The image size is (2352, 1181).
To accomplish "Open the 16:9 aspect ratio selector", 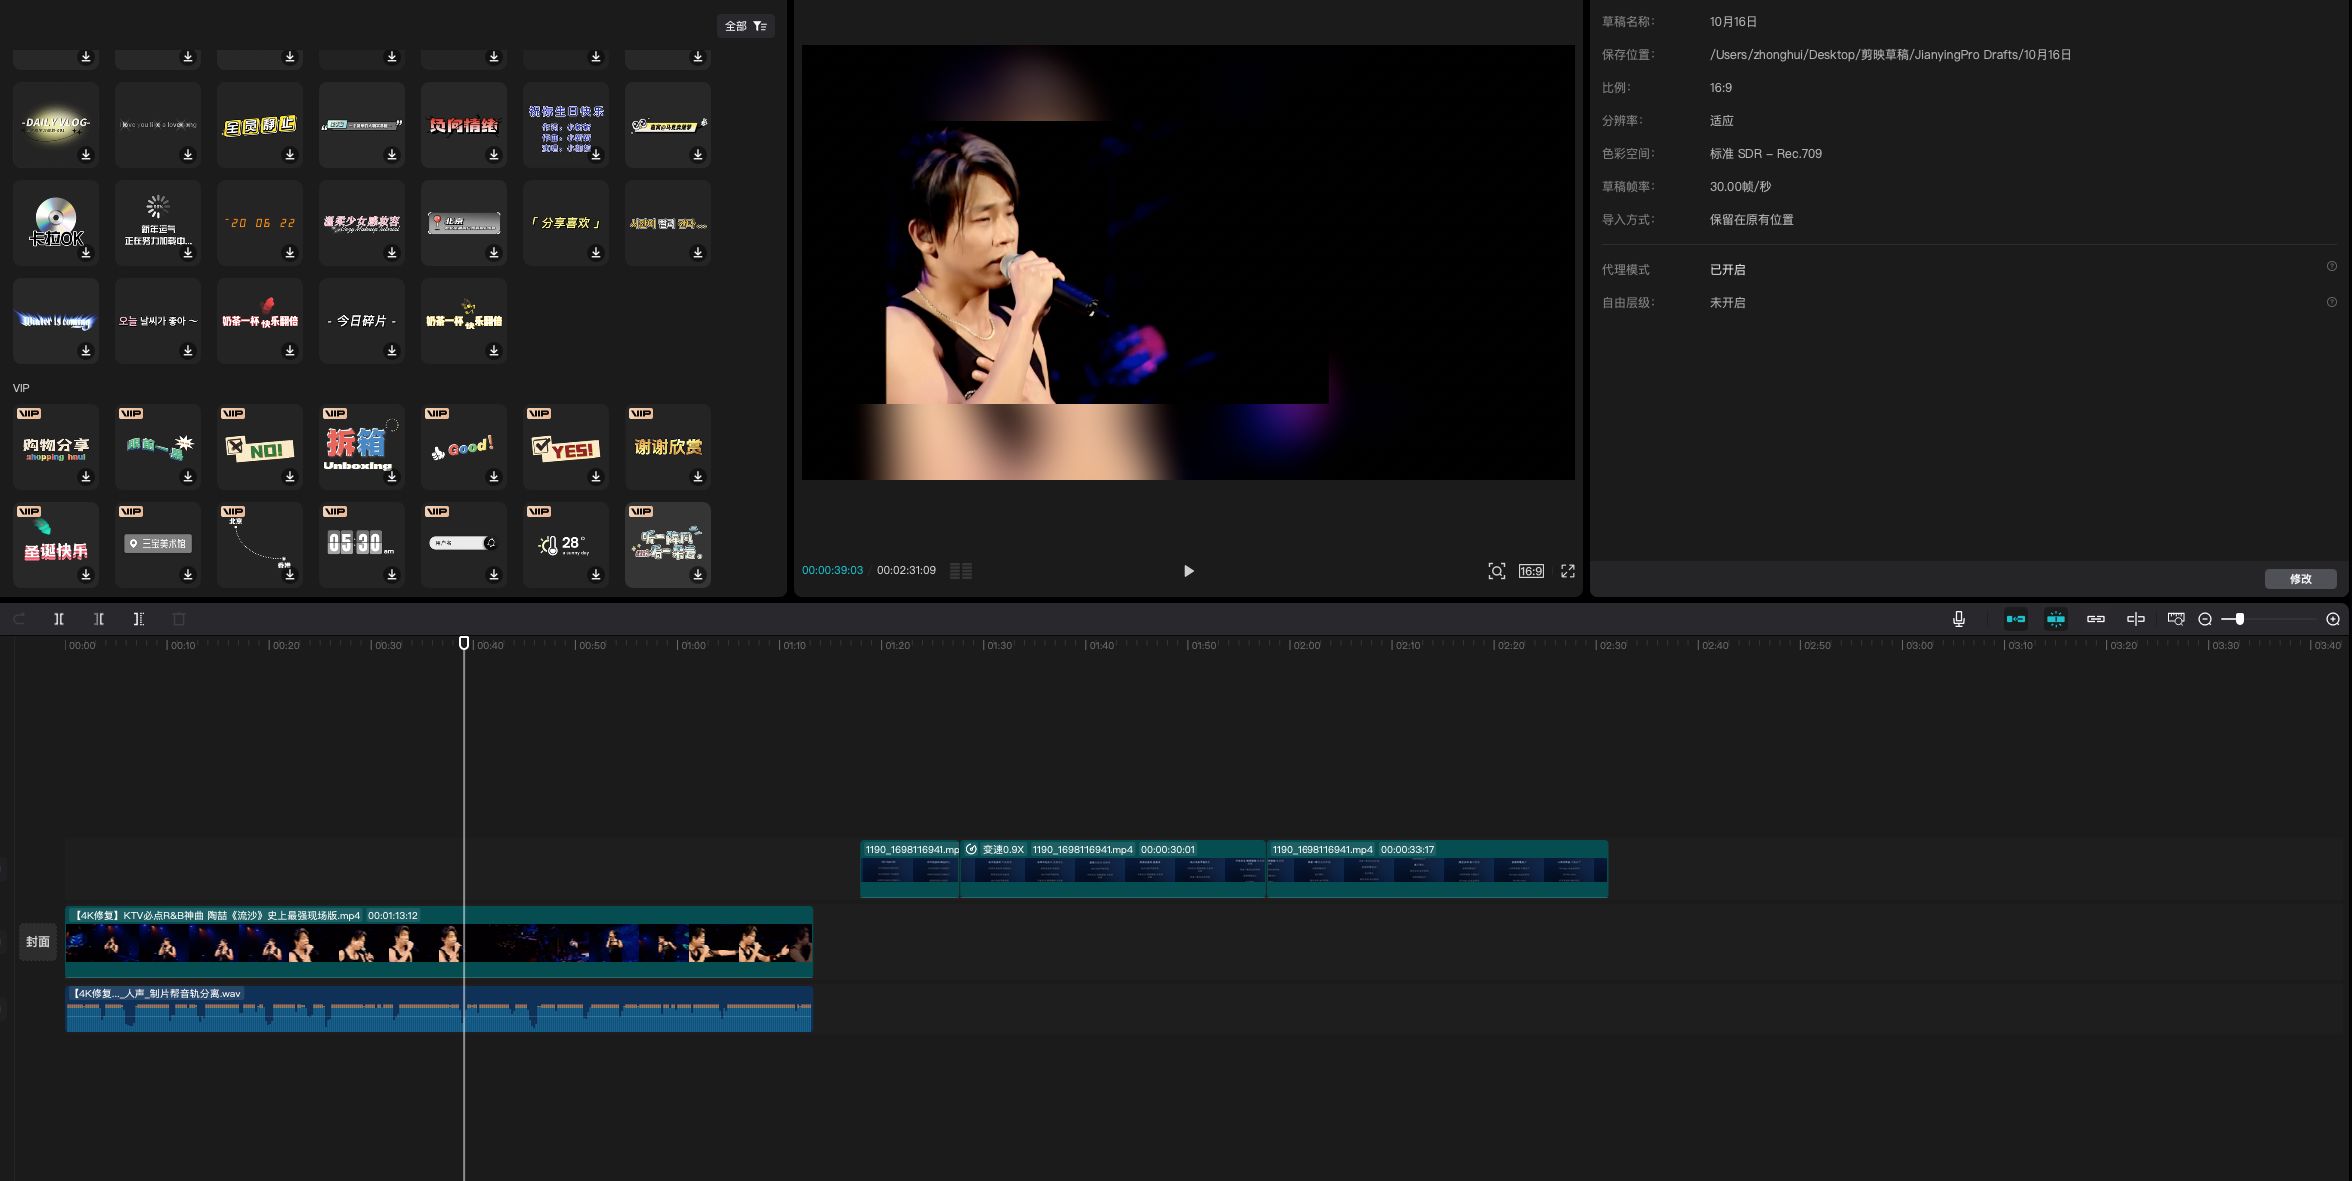I will (x=1531, y=571).
